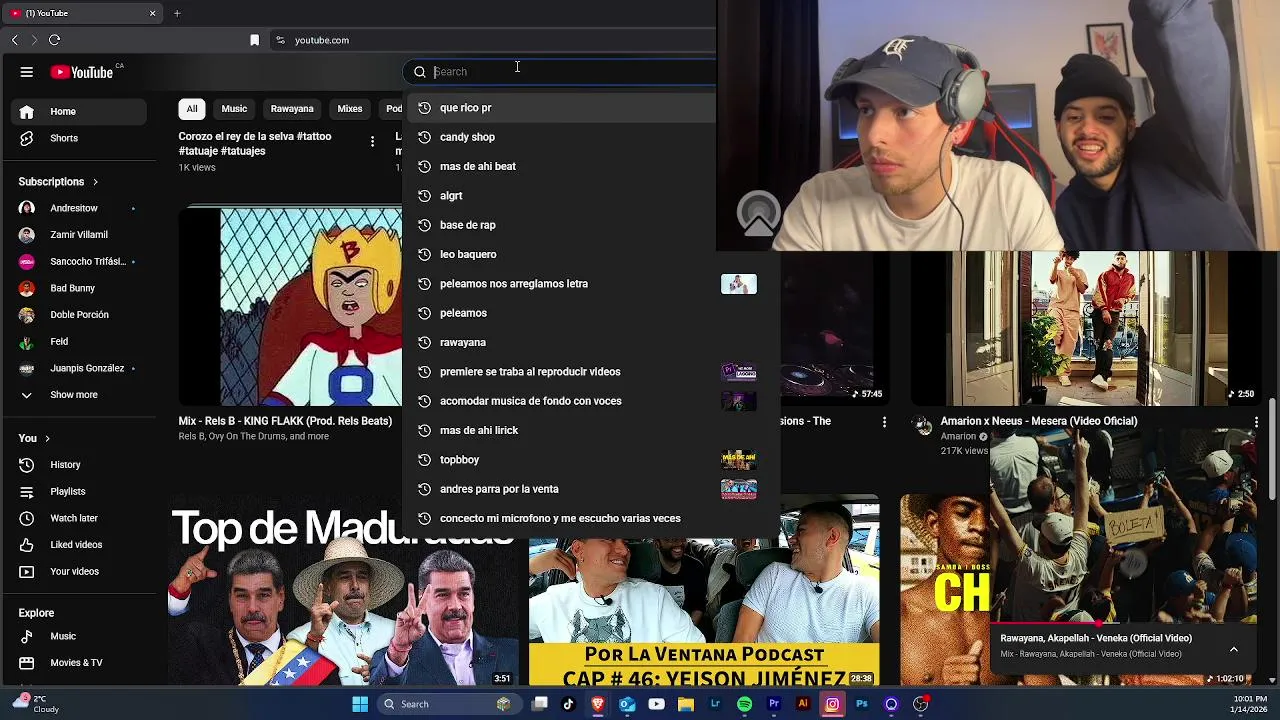Expand the You section chevron

46,438
